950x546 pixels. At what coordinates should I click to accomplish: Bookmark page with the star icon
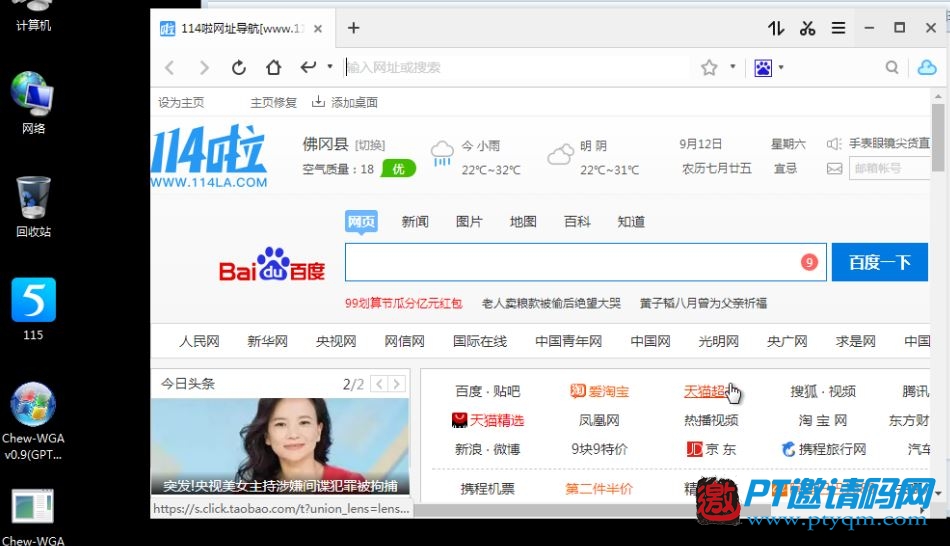709,67
